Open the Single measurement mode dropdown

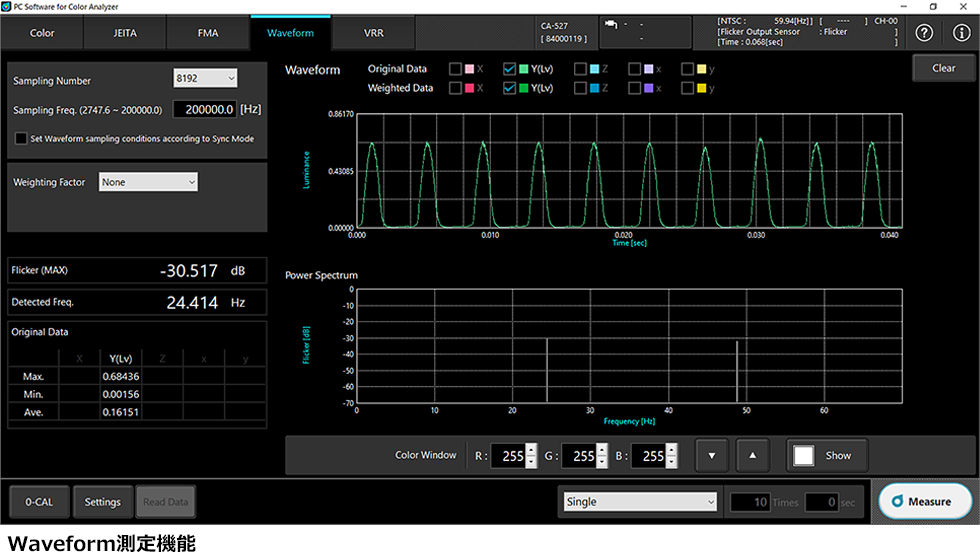pyautogui.click(x=640, y=502)
